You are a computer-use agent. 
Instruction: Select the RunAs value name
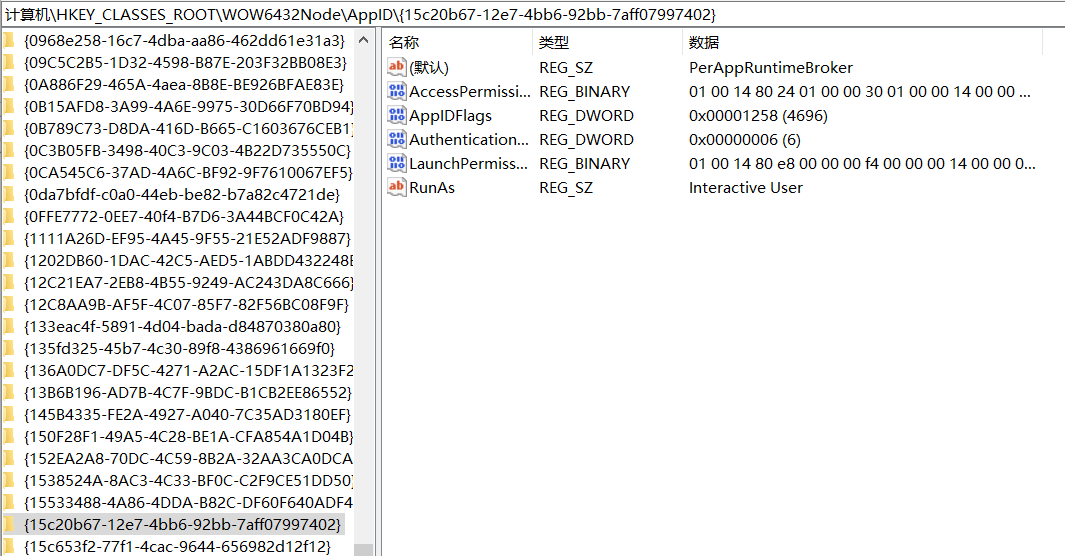(431, 188)
